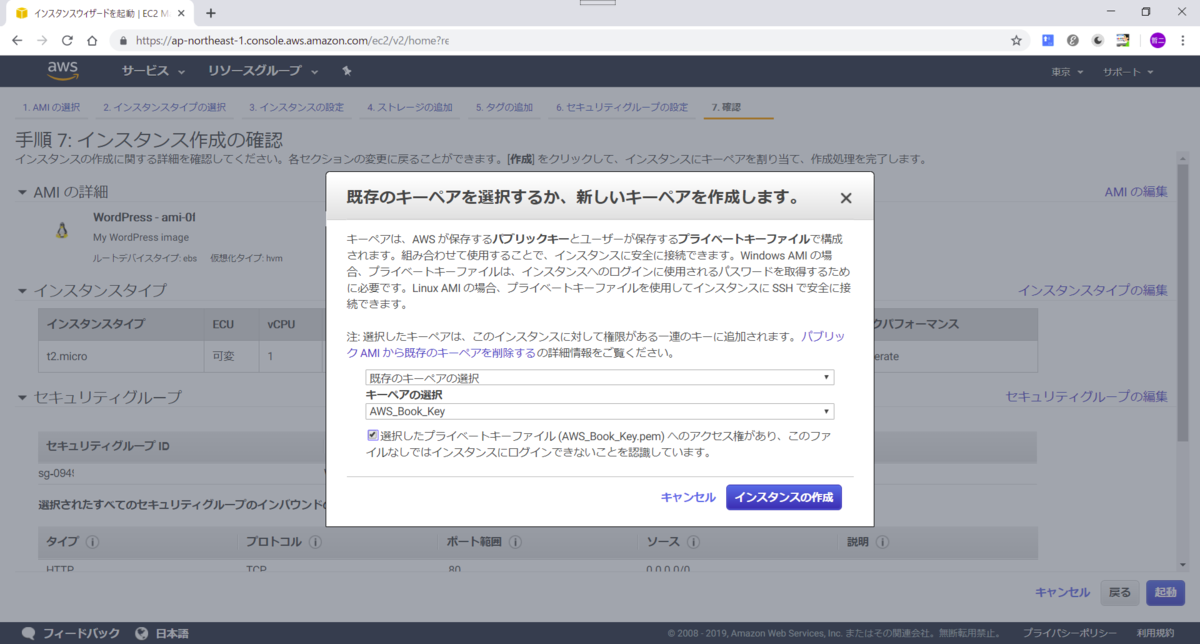Click the AWS home logo
The image size is (1200, 644).
tap(62, 71)
